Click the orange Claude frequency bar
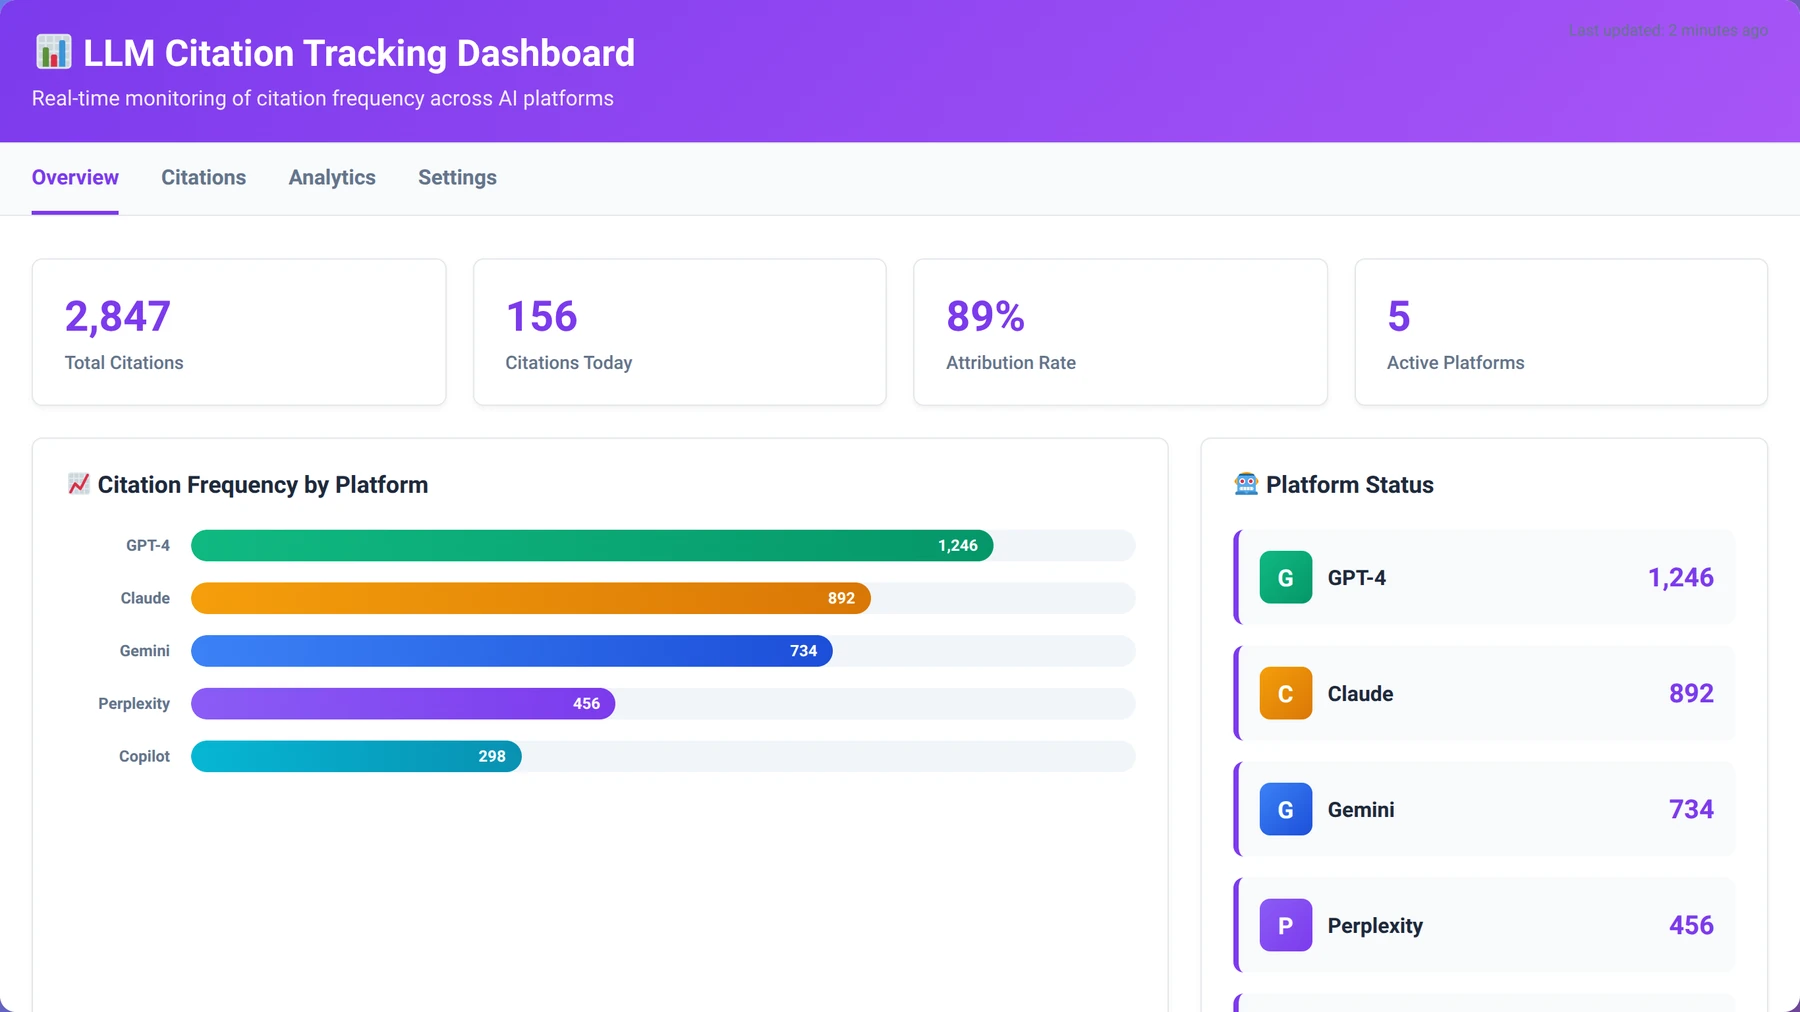Screen dimensions: 1800x1012 531,598
